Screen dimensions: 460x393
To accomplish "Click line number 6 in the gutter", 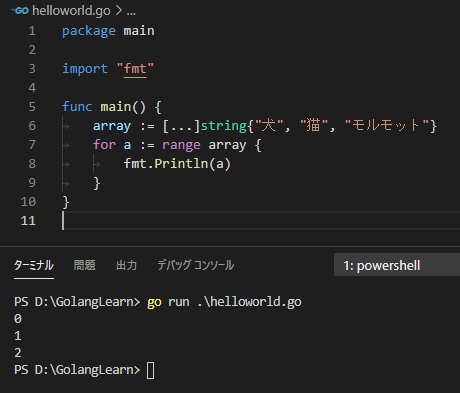I will coord(32,126).
